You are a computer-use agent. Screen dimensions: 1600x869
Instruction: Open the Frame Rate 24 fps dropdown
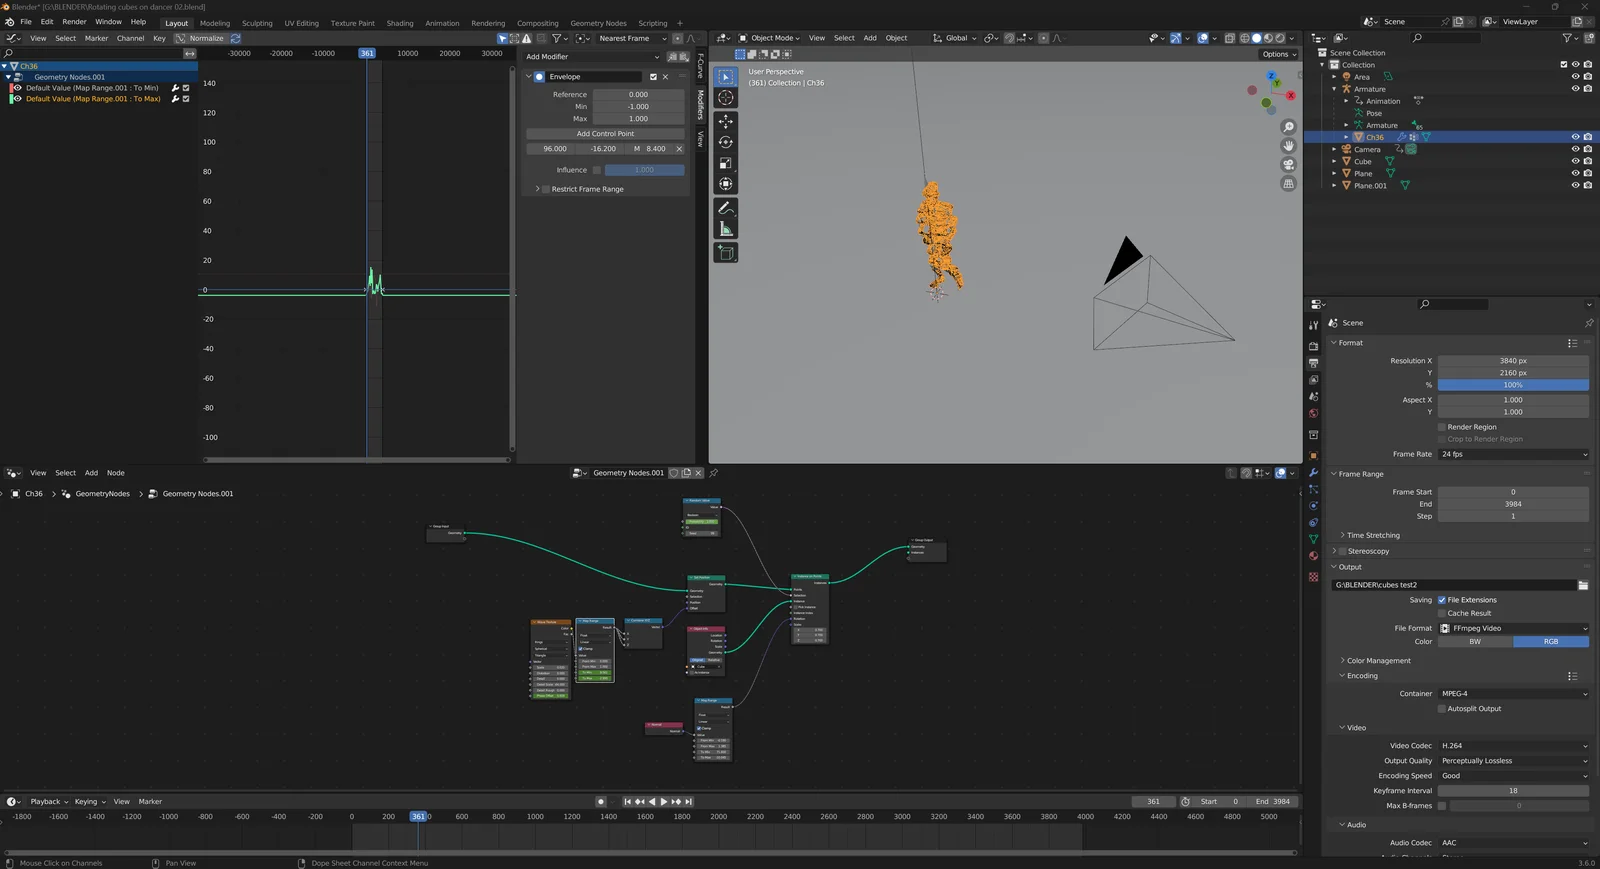[x=1513, y=454]
